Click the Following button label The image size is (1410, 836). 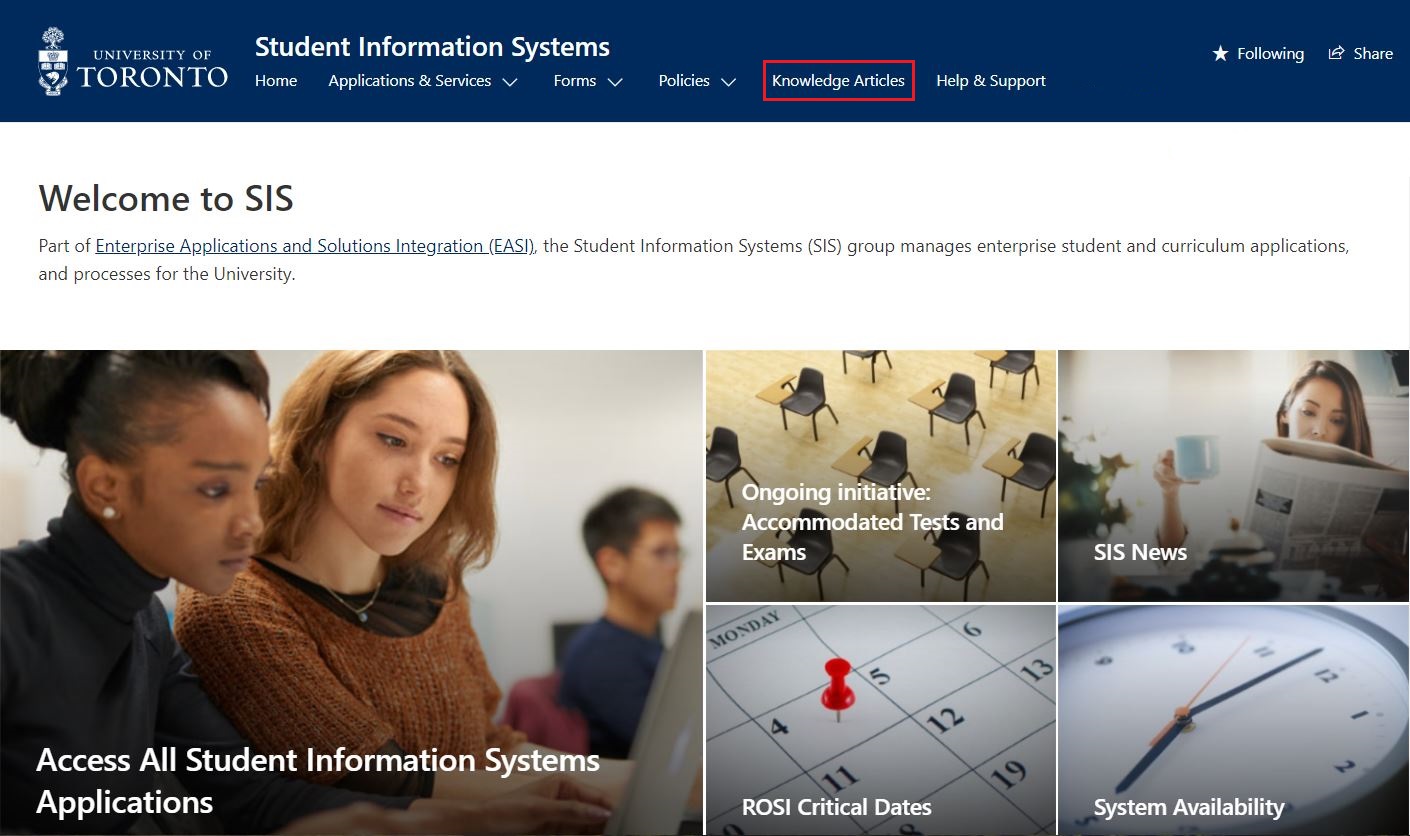1270,54
